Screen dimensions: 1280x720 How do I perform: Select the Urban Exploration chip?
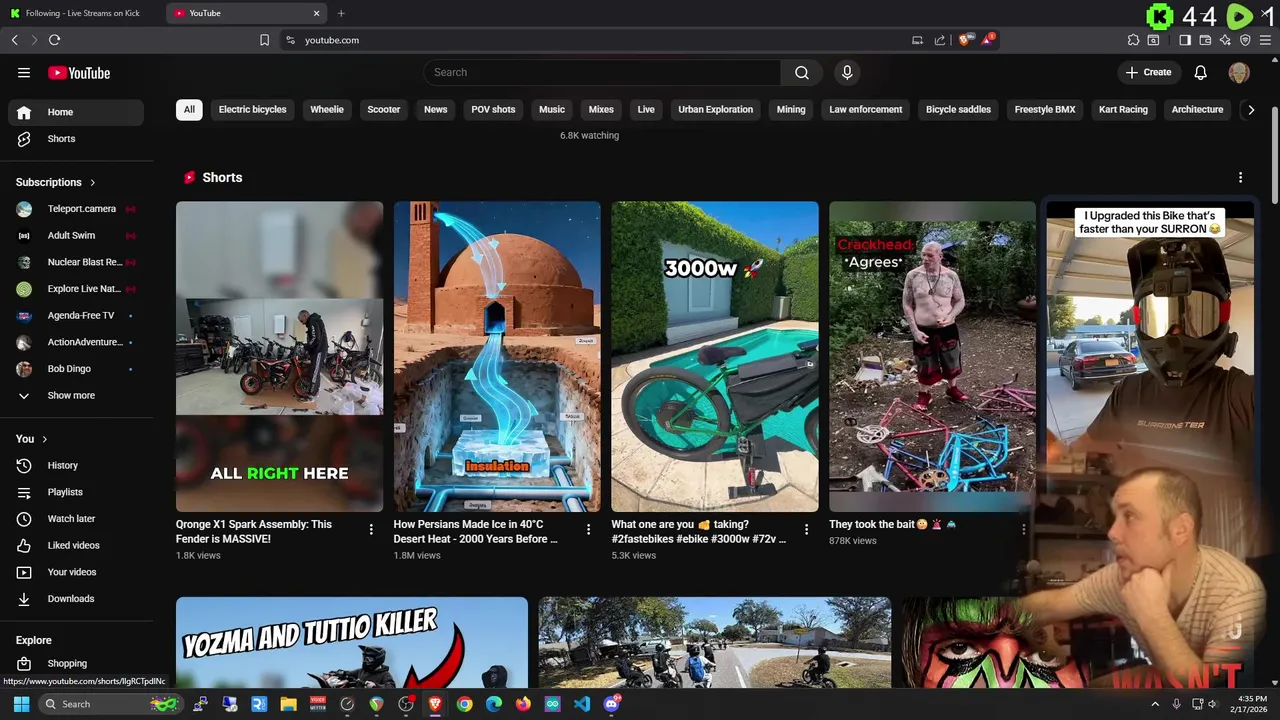coord(715,110)
